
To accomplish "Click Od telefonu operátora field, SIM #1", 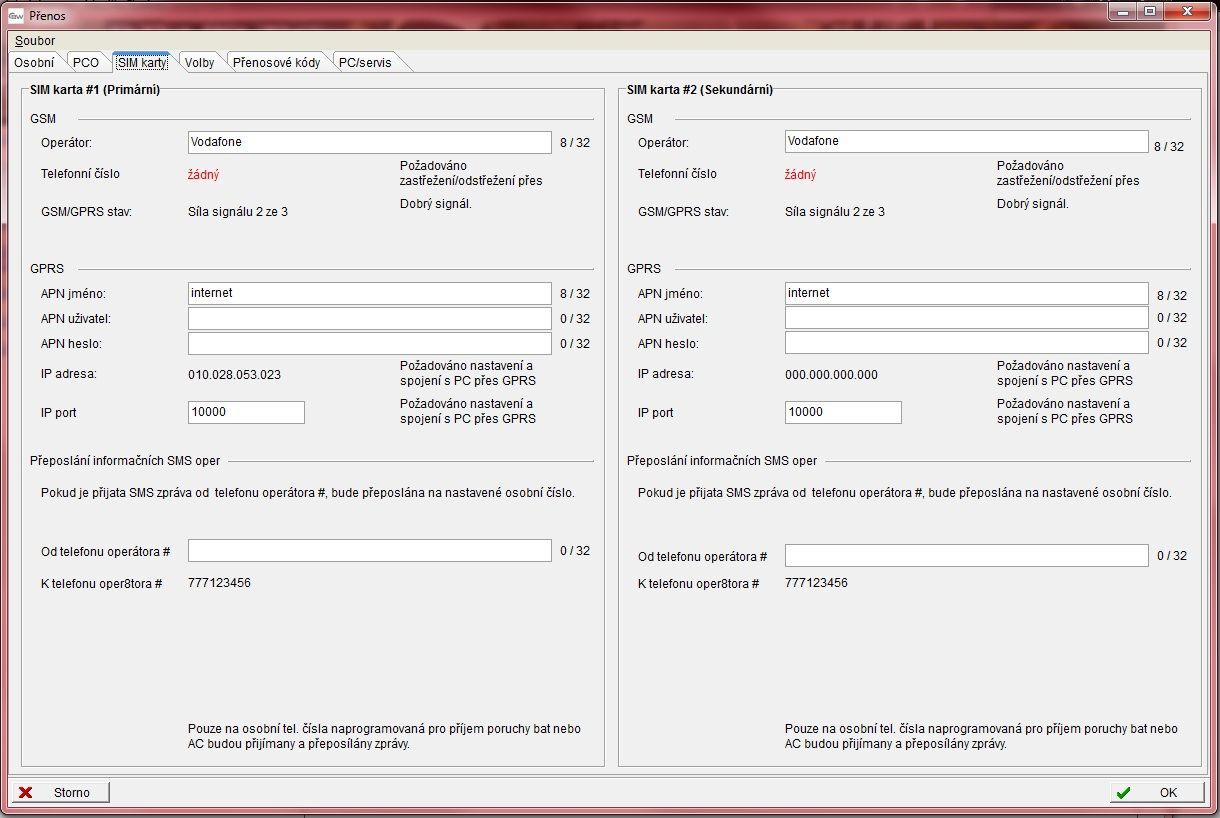I will coord(369,550).
